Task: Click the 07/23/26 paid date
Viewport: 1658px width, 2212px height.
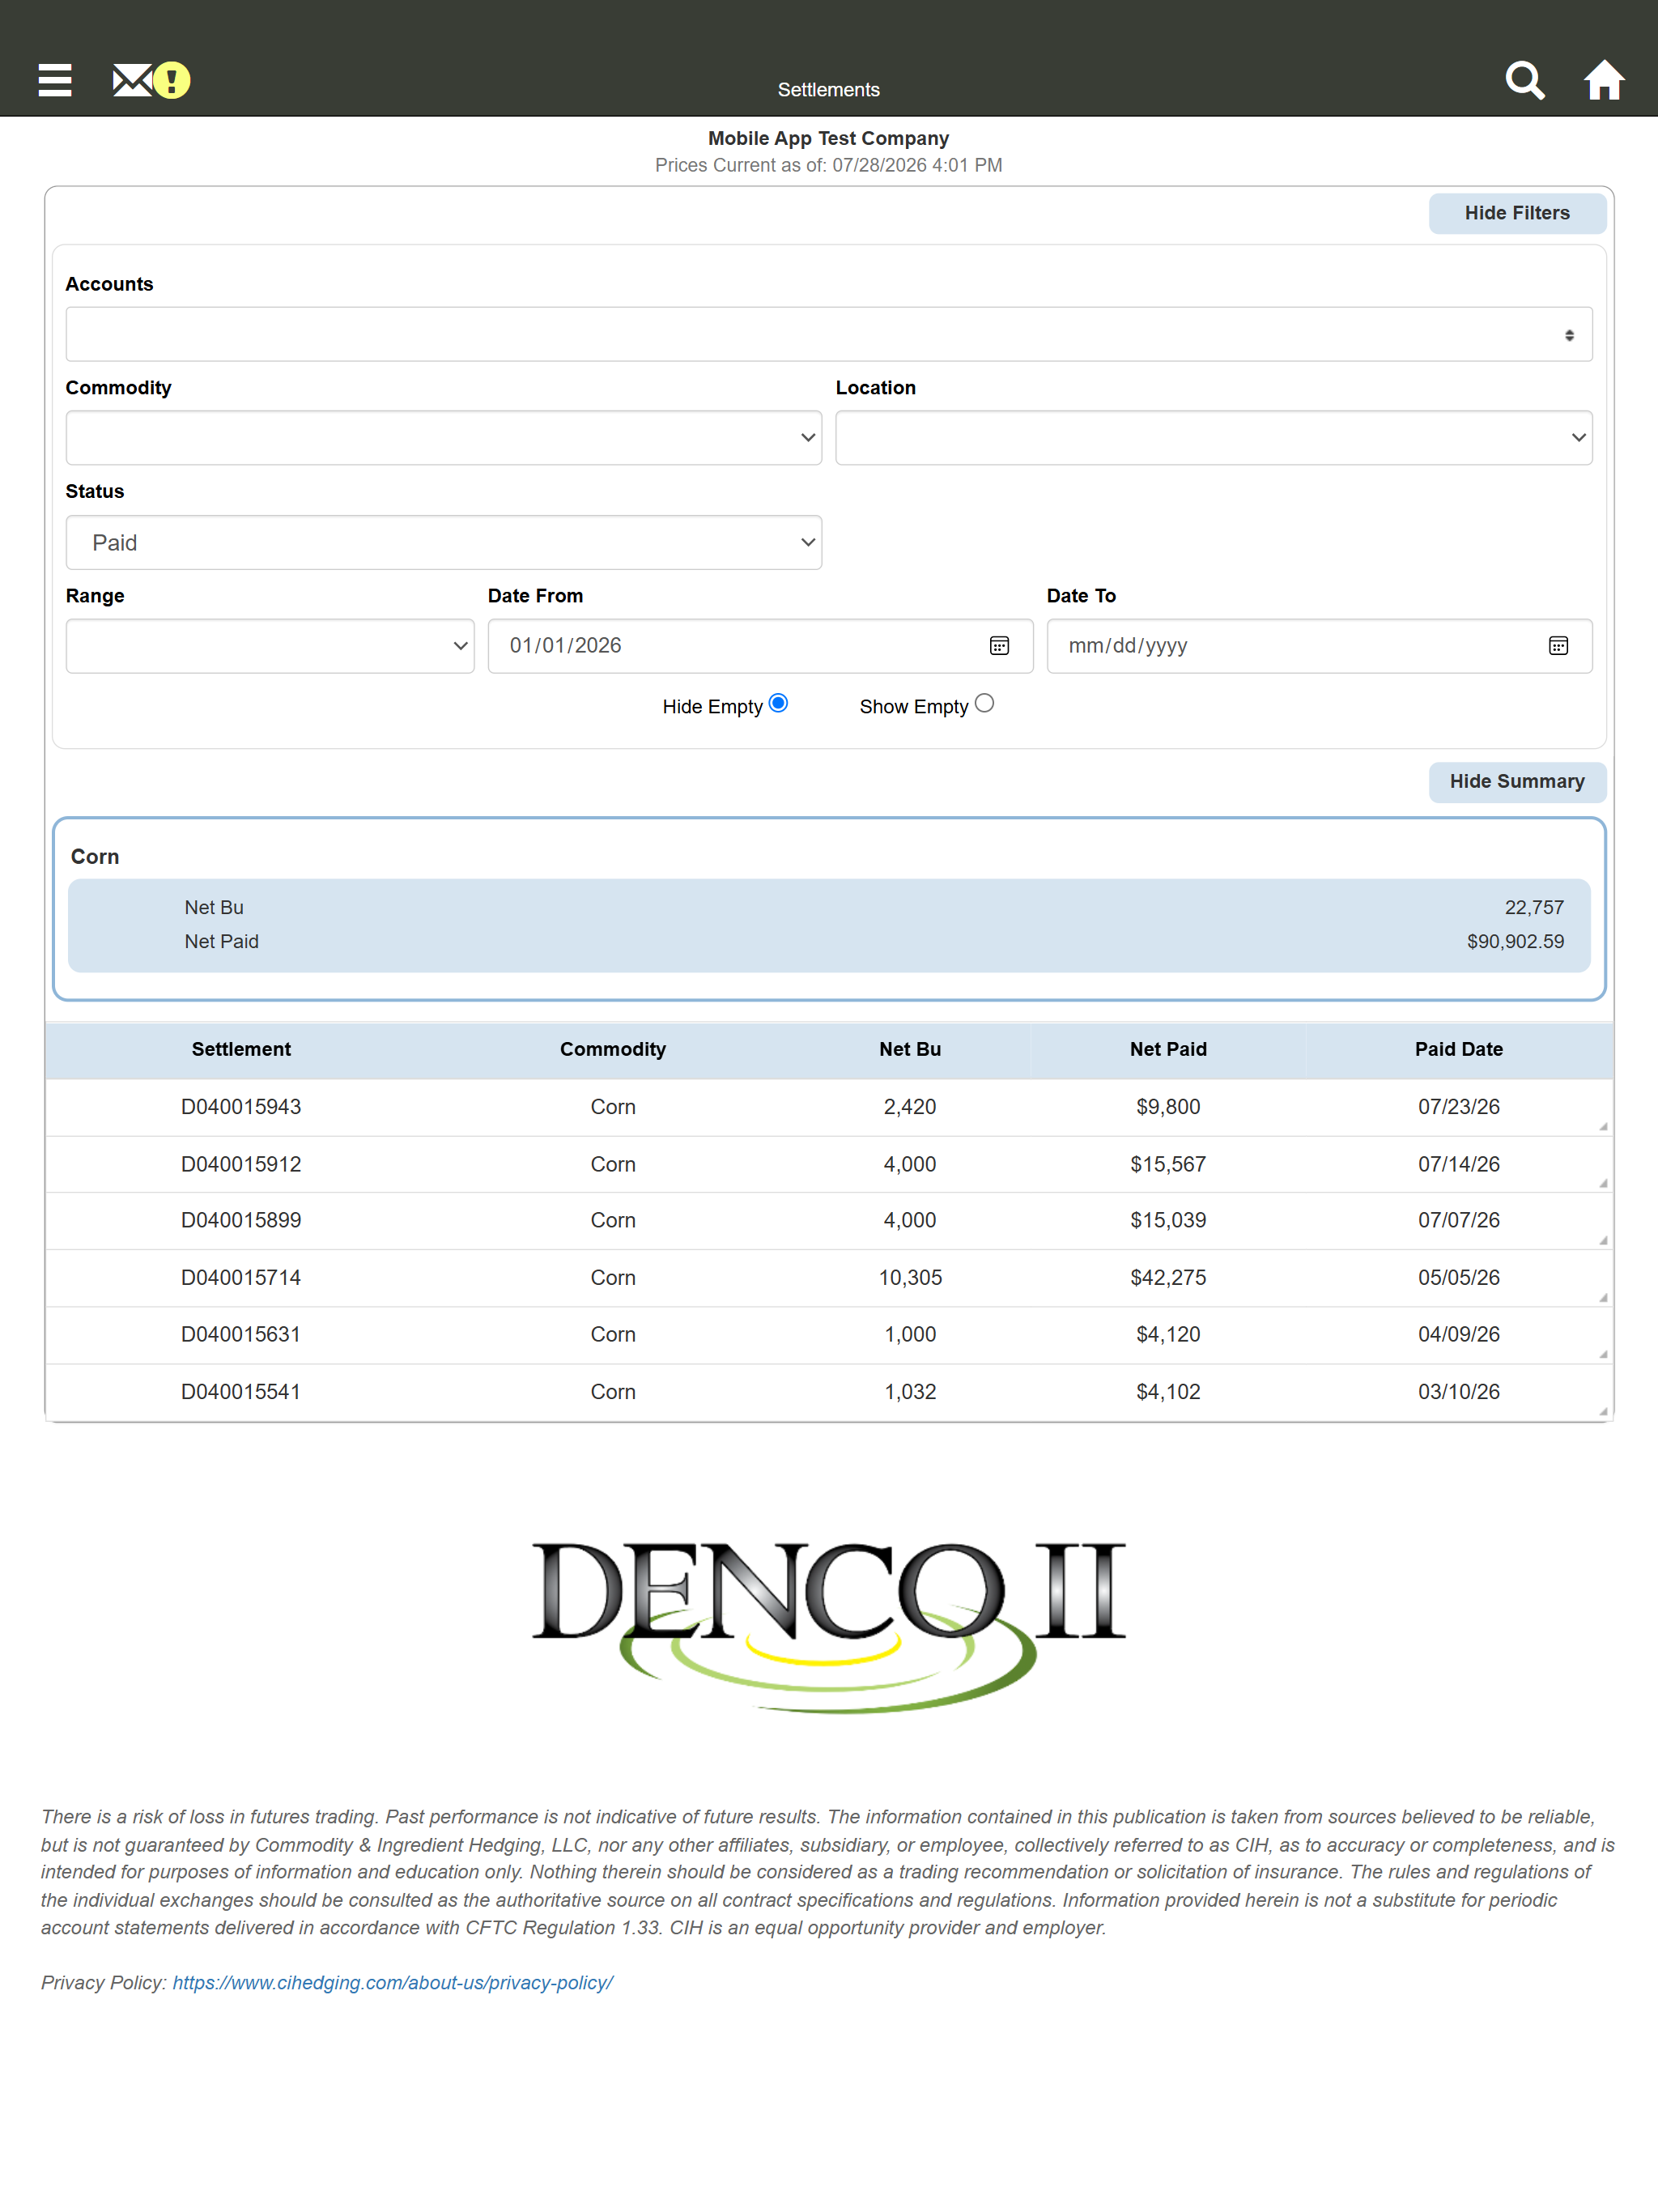Action: click(1458, 1107)
